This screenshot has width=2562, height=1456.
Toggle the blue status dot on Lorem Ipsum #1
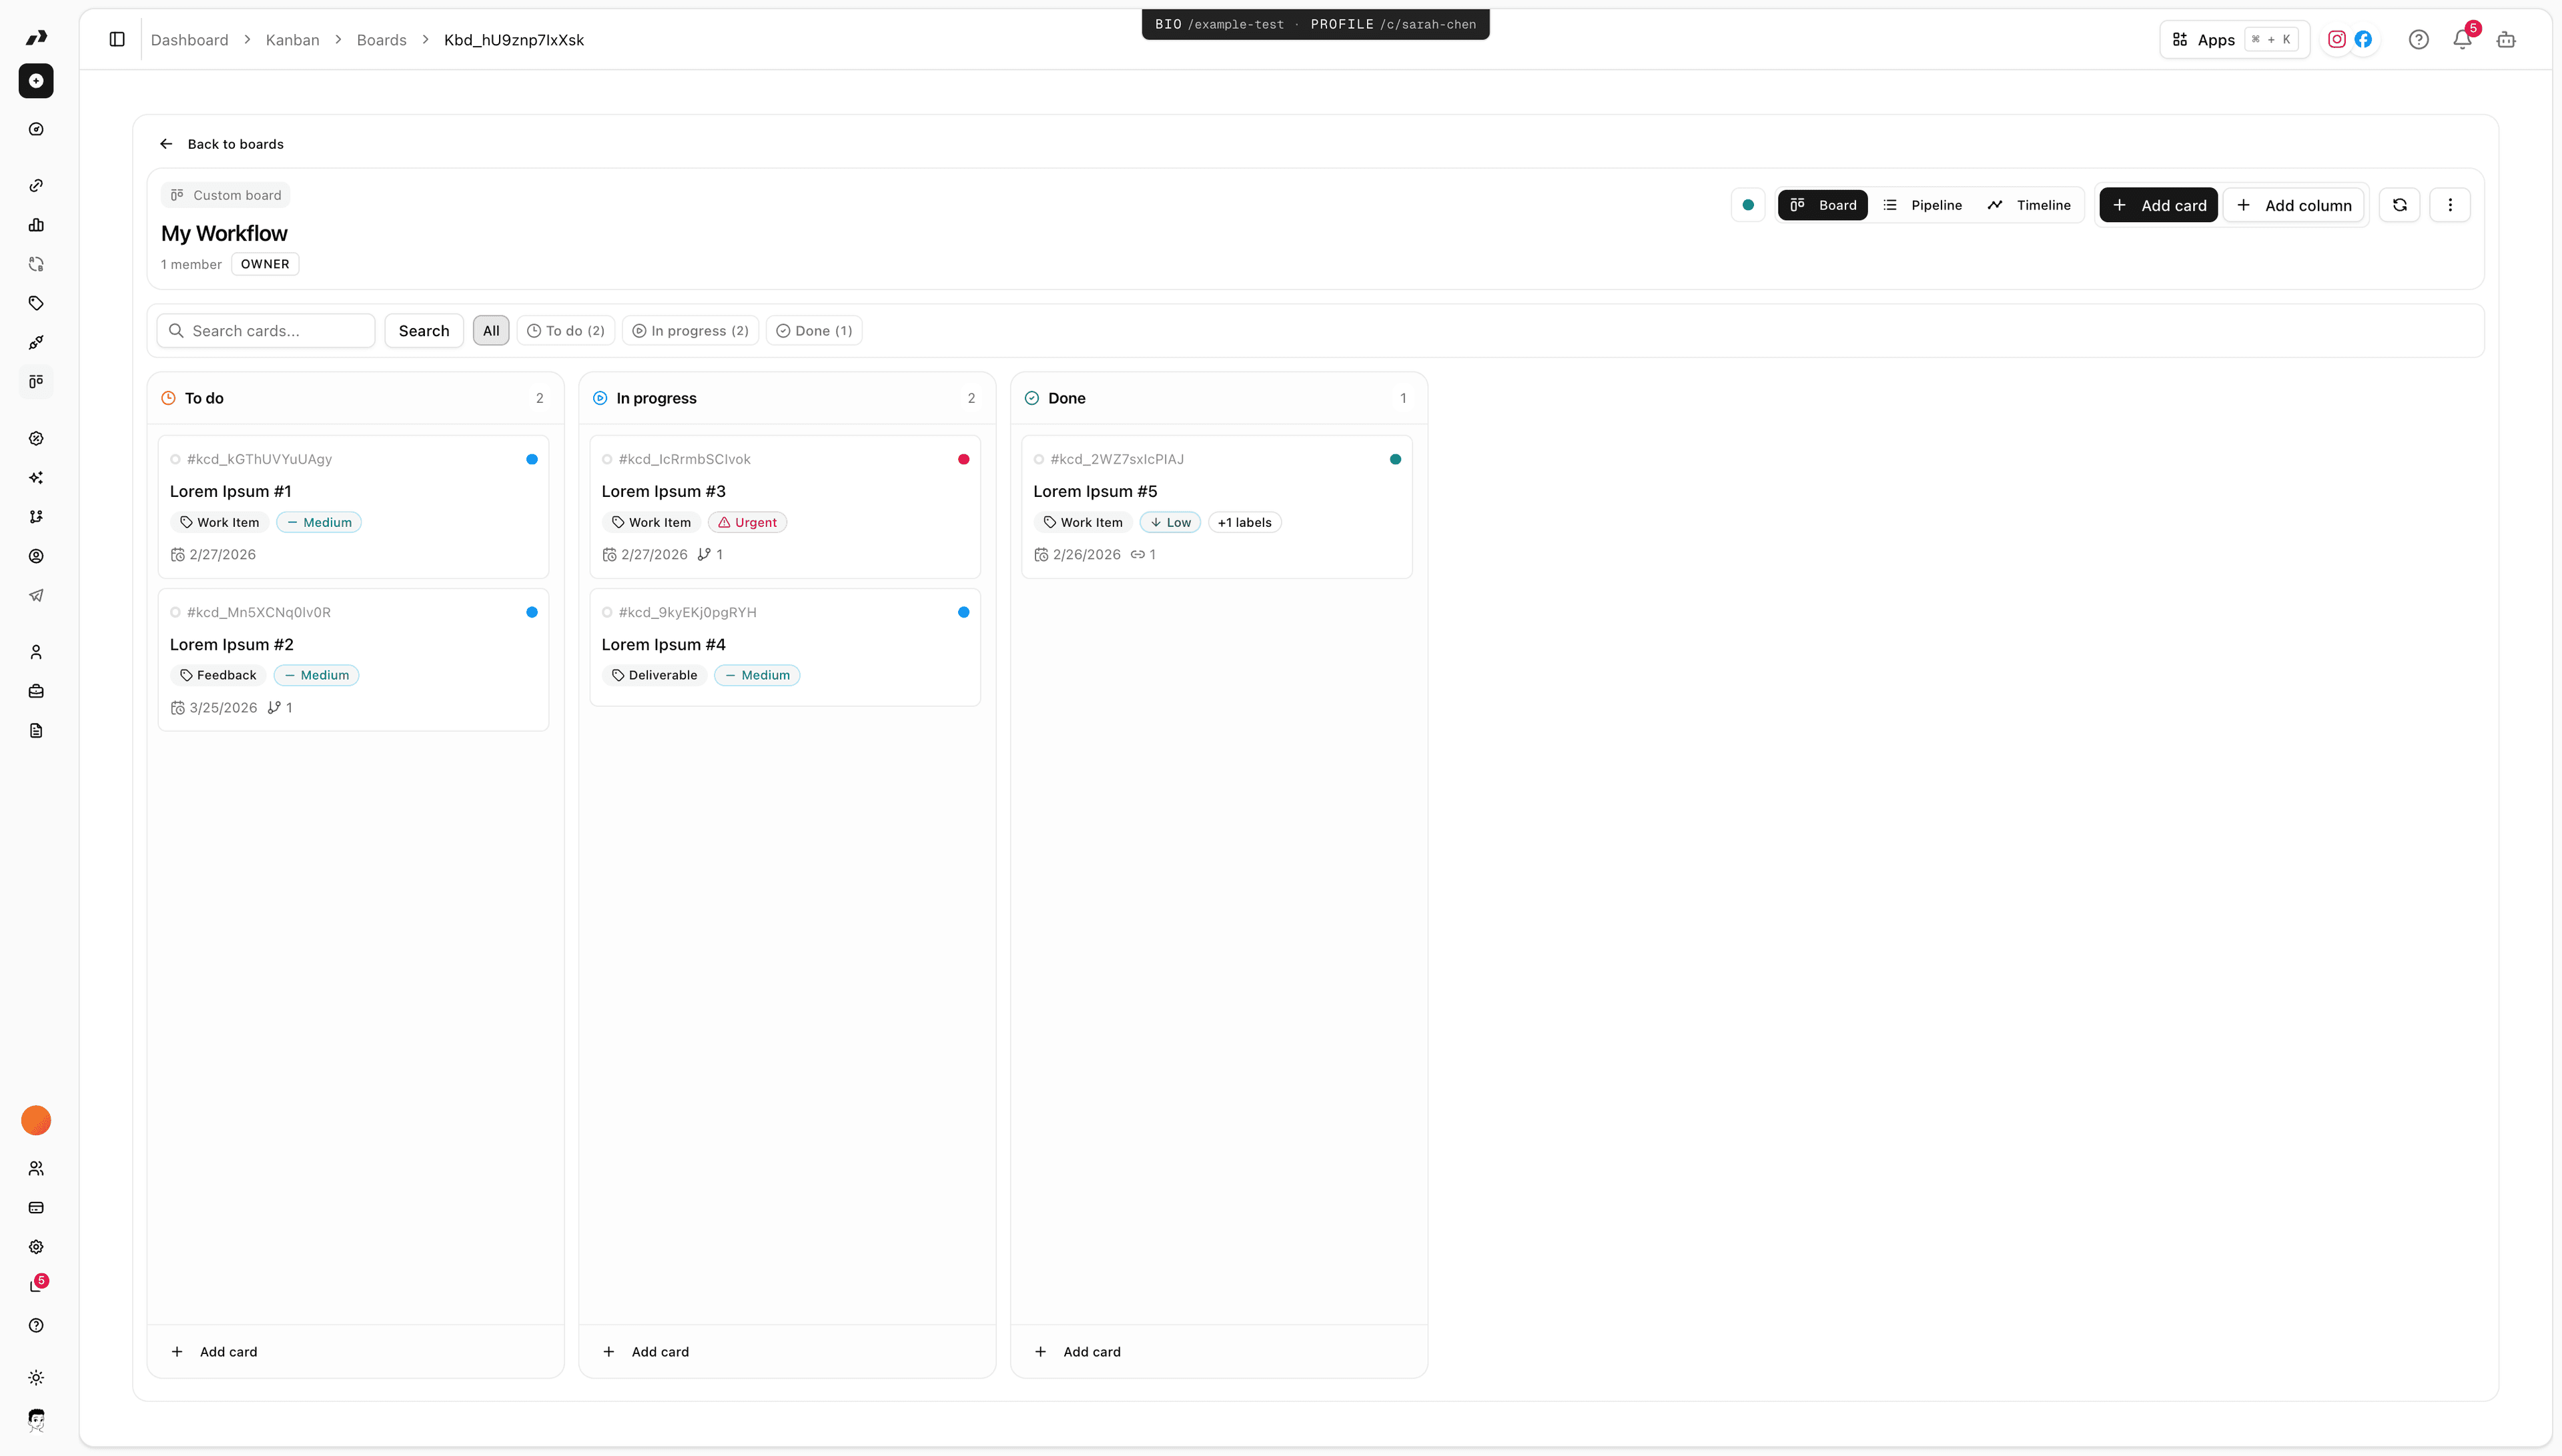pyautogui.click(x=531, y=459)
